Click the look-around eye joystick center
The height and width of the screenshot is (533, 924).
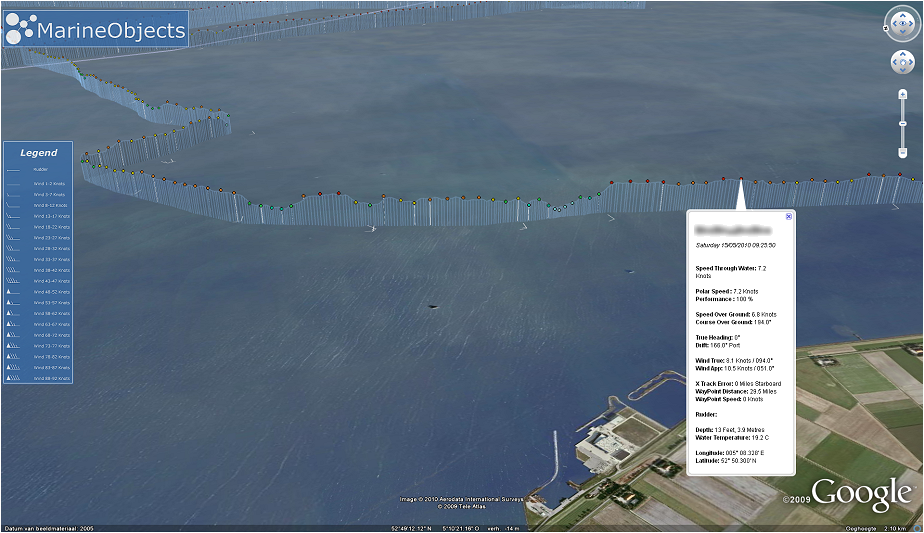902,24
